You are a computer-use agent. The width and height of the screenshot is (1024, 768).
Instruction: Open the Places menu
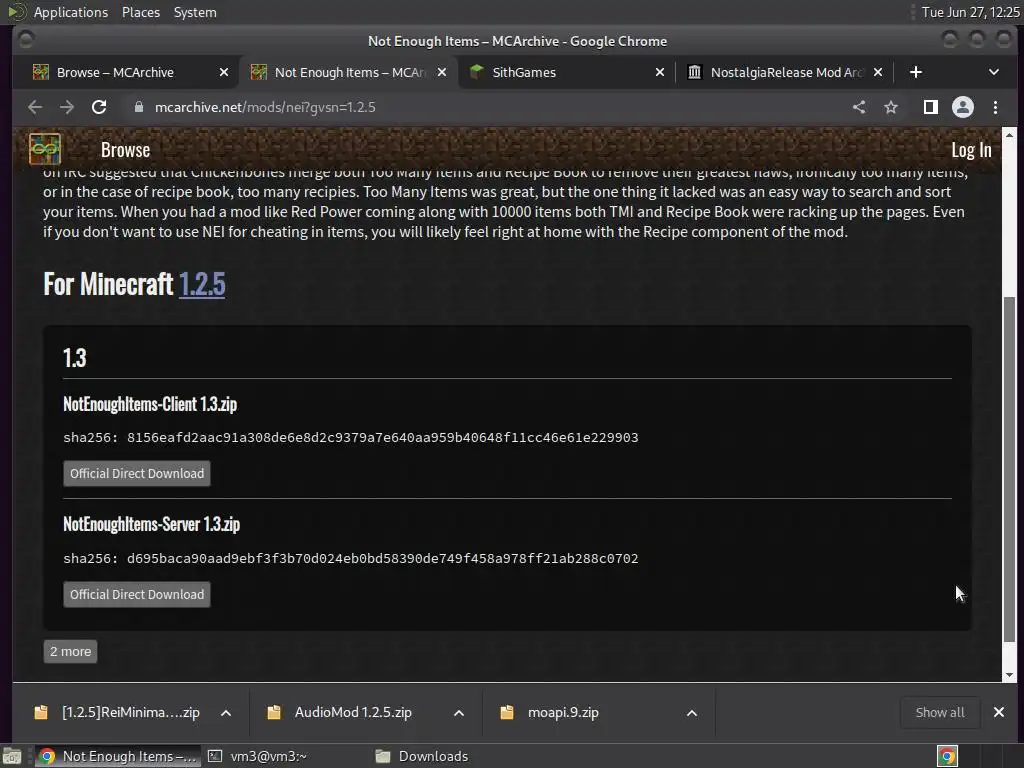tap(141, 12)
